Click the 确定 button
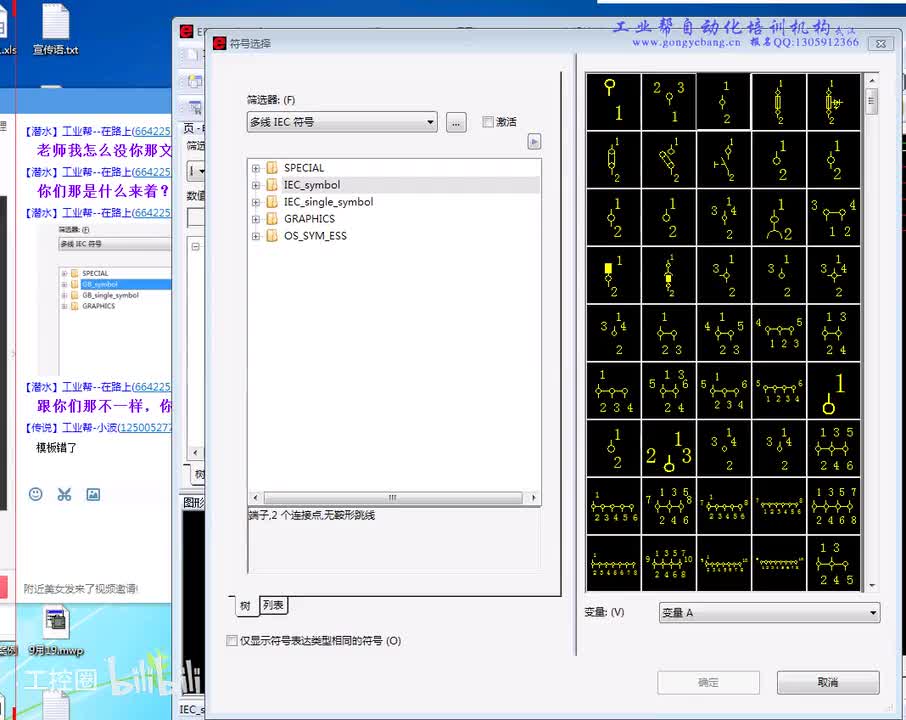The height and width of the screenshot is (720, 906). click(x=708, y=682)
